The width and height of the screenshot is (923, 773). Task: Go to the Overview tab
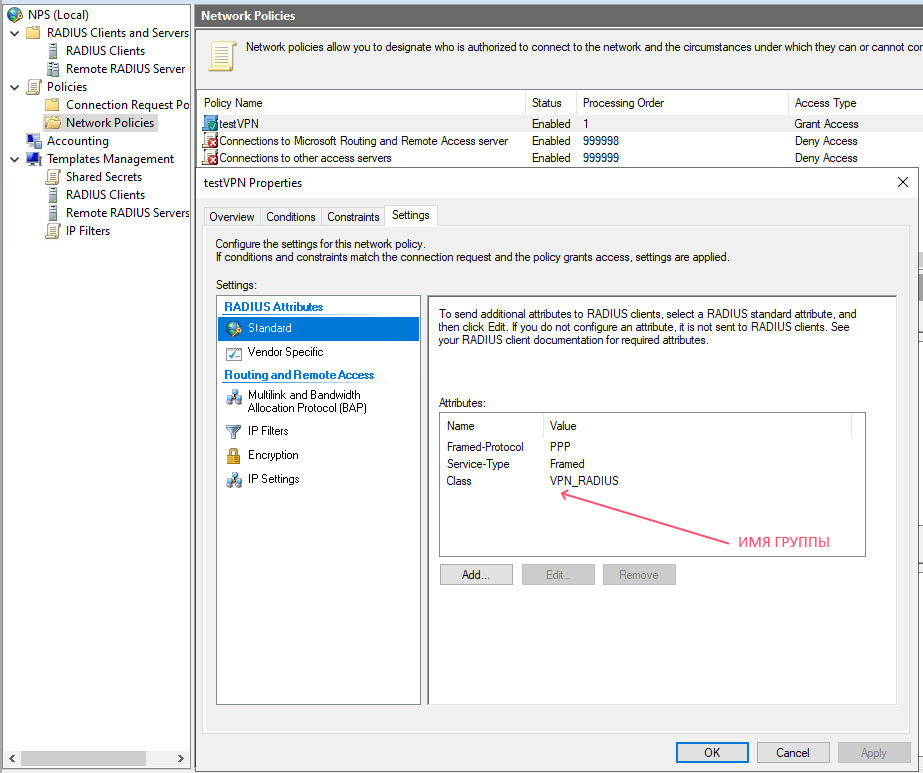232,217
